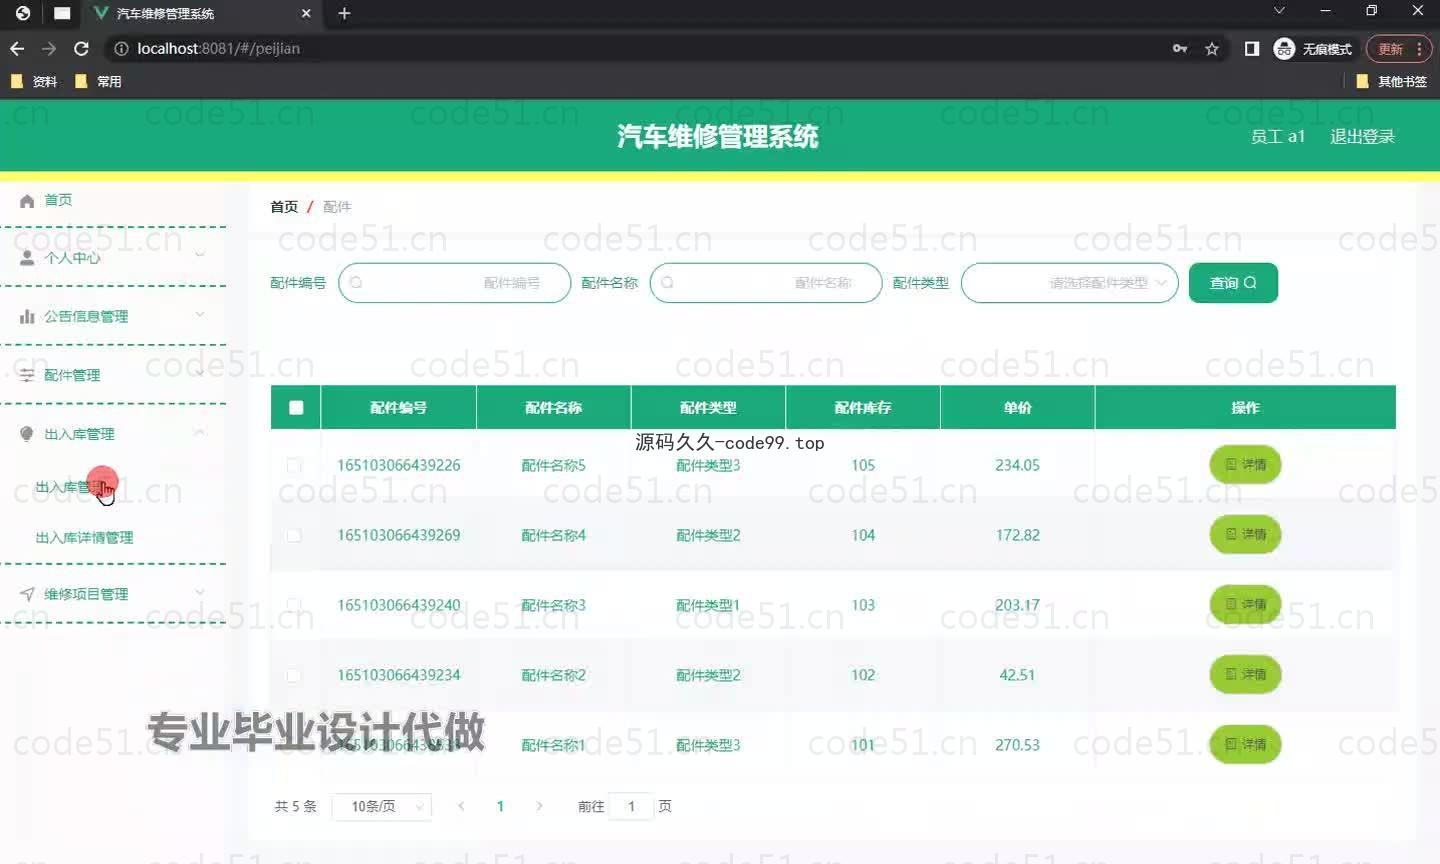The height and width of the screenshot is (864, 1440).
Task: Click the 配件编号 search input
Action: pyautogui.click(x=455, y=283)
